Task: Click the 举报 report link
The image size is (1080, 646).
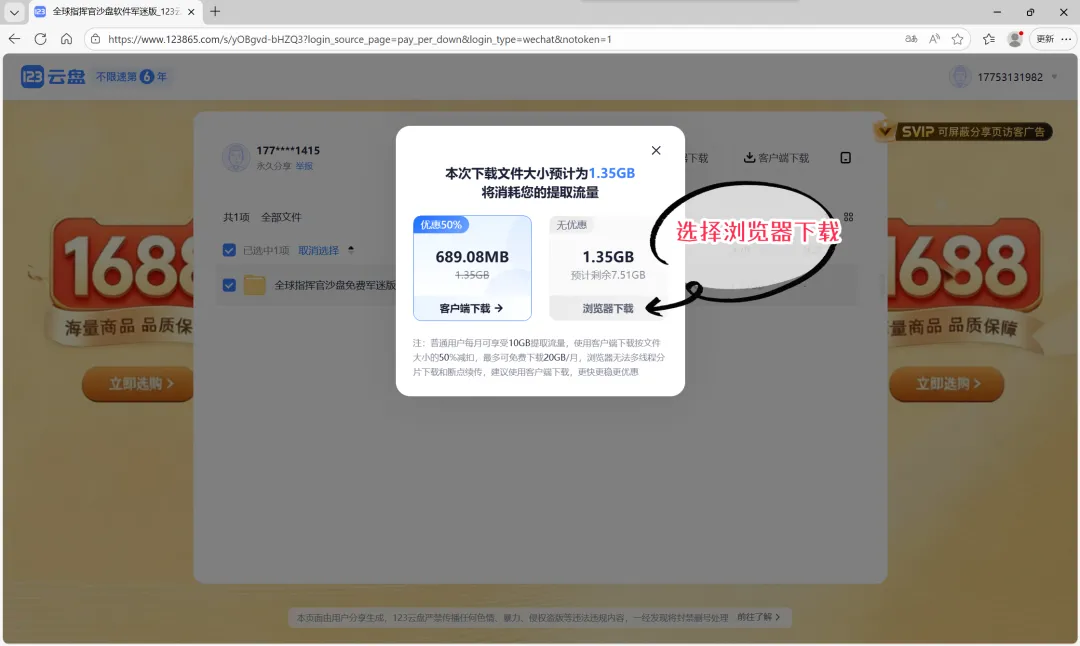Action: coord(304,166)
